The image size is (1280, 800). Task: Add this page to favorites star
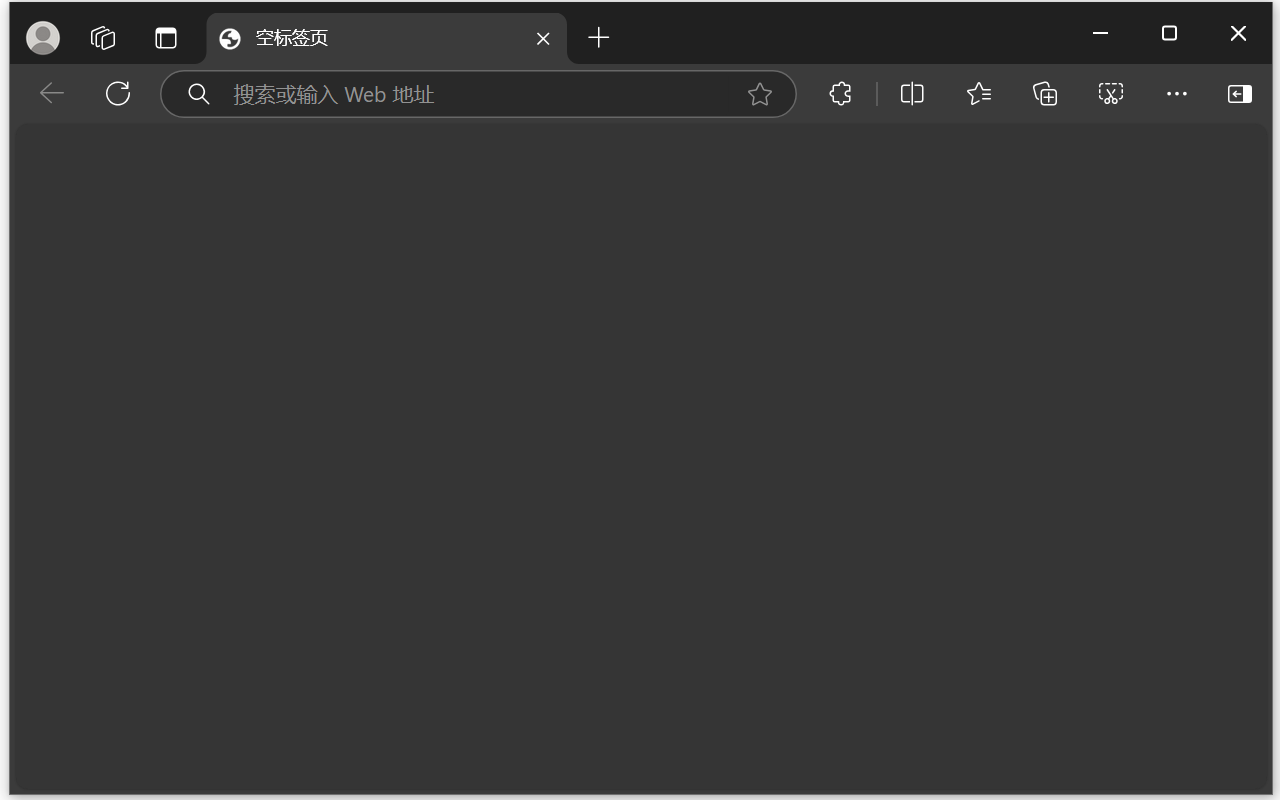(760, 94)
